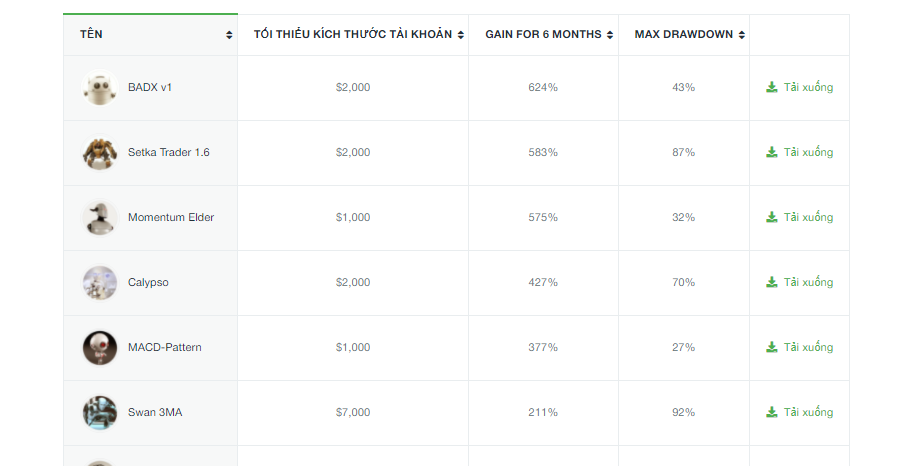922x466 pixels.
Task: Select the Setka Trader 1.6 name
Action: tap(169, 152)
